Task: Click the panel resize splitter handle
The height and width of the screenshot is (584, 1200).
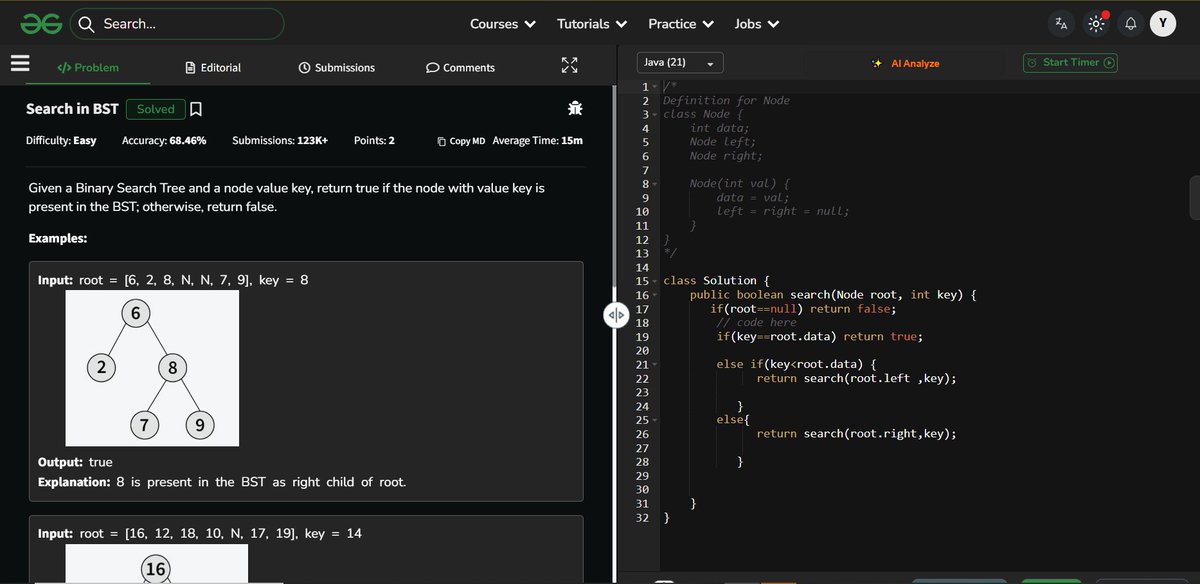Action: coord(615,315)
